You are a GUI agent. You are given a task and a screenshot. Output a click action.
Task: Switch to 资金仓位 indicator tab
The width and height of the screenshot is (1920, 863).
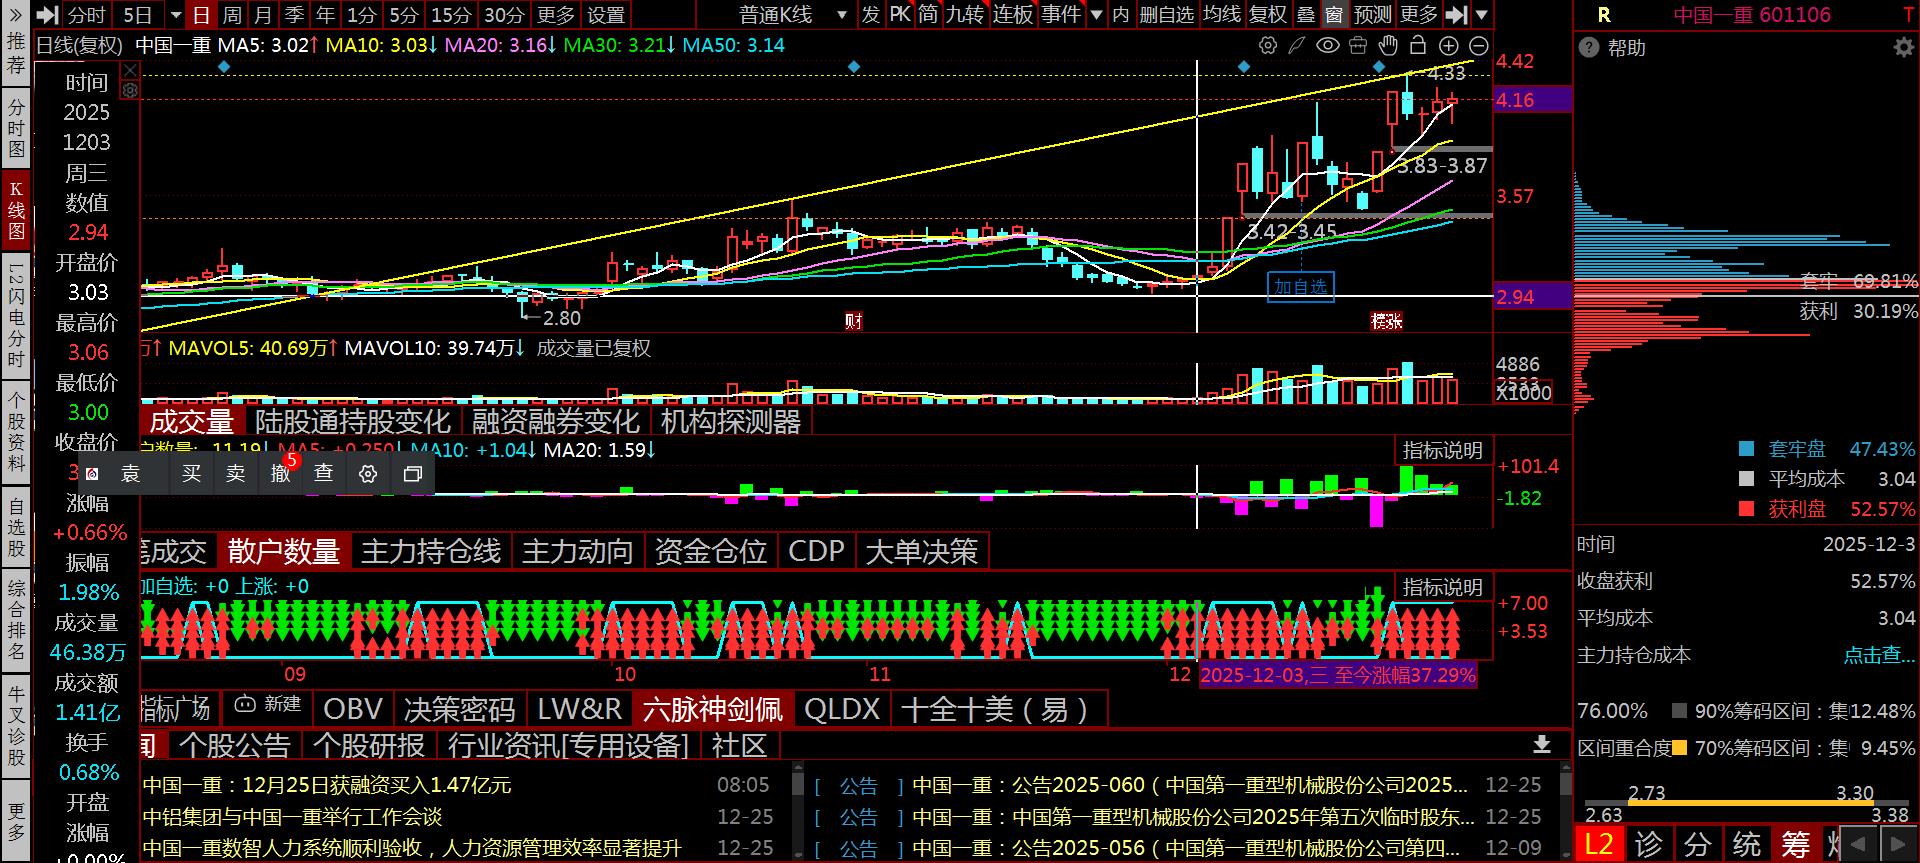[710, 551]
